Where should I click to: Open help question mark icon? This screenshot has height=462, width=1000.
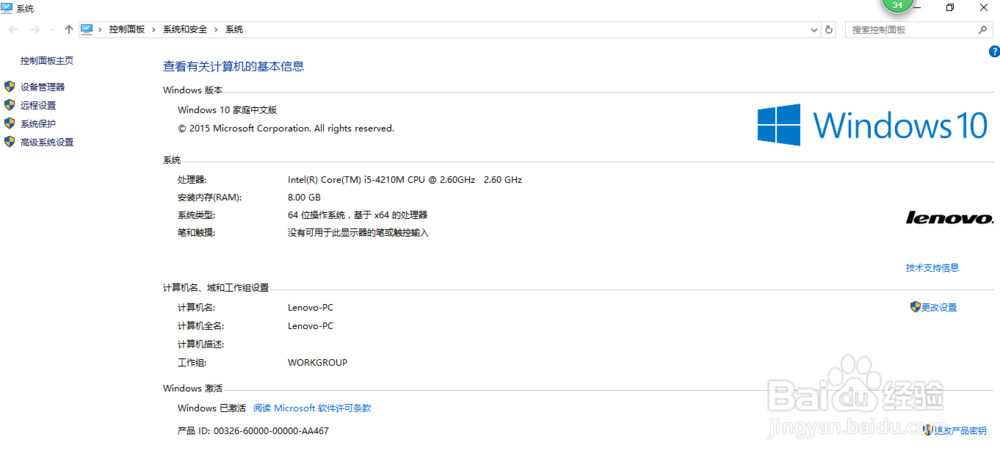(x=994, y=51)
